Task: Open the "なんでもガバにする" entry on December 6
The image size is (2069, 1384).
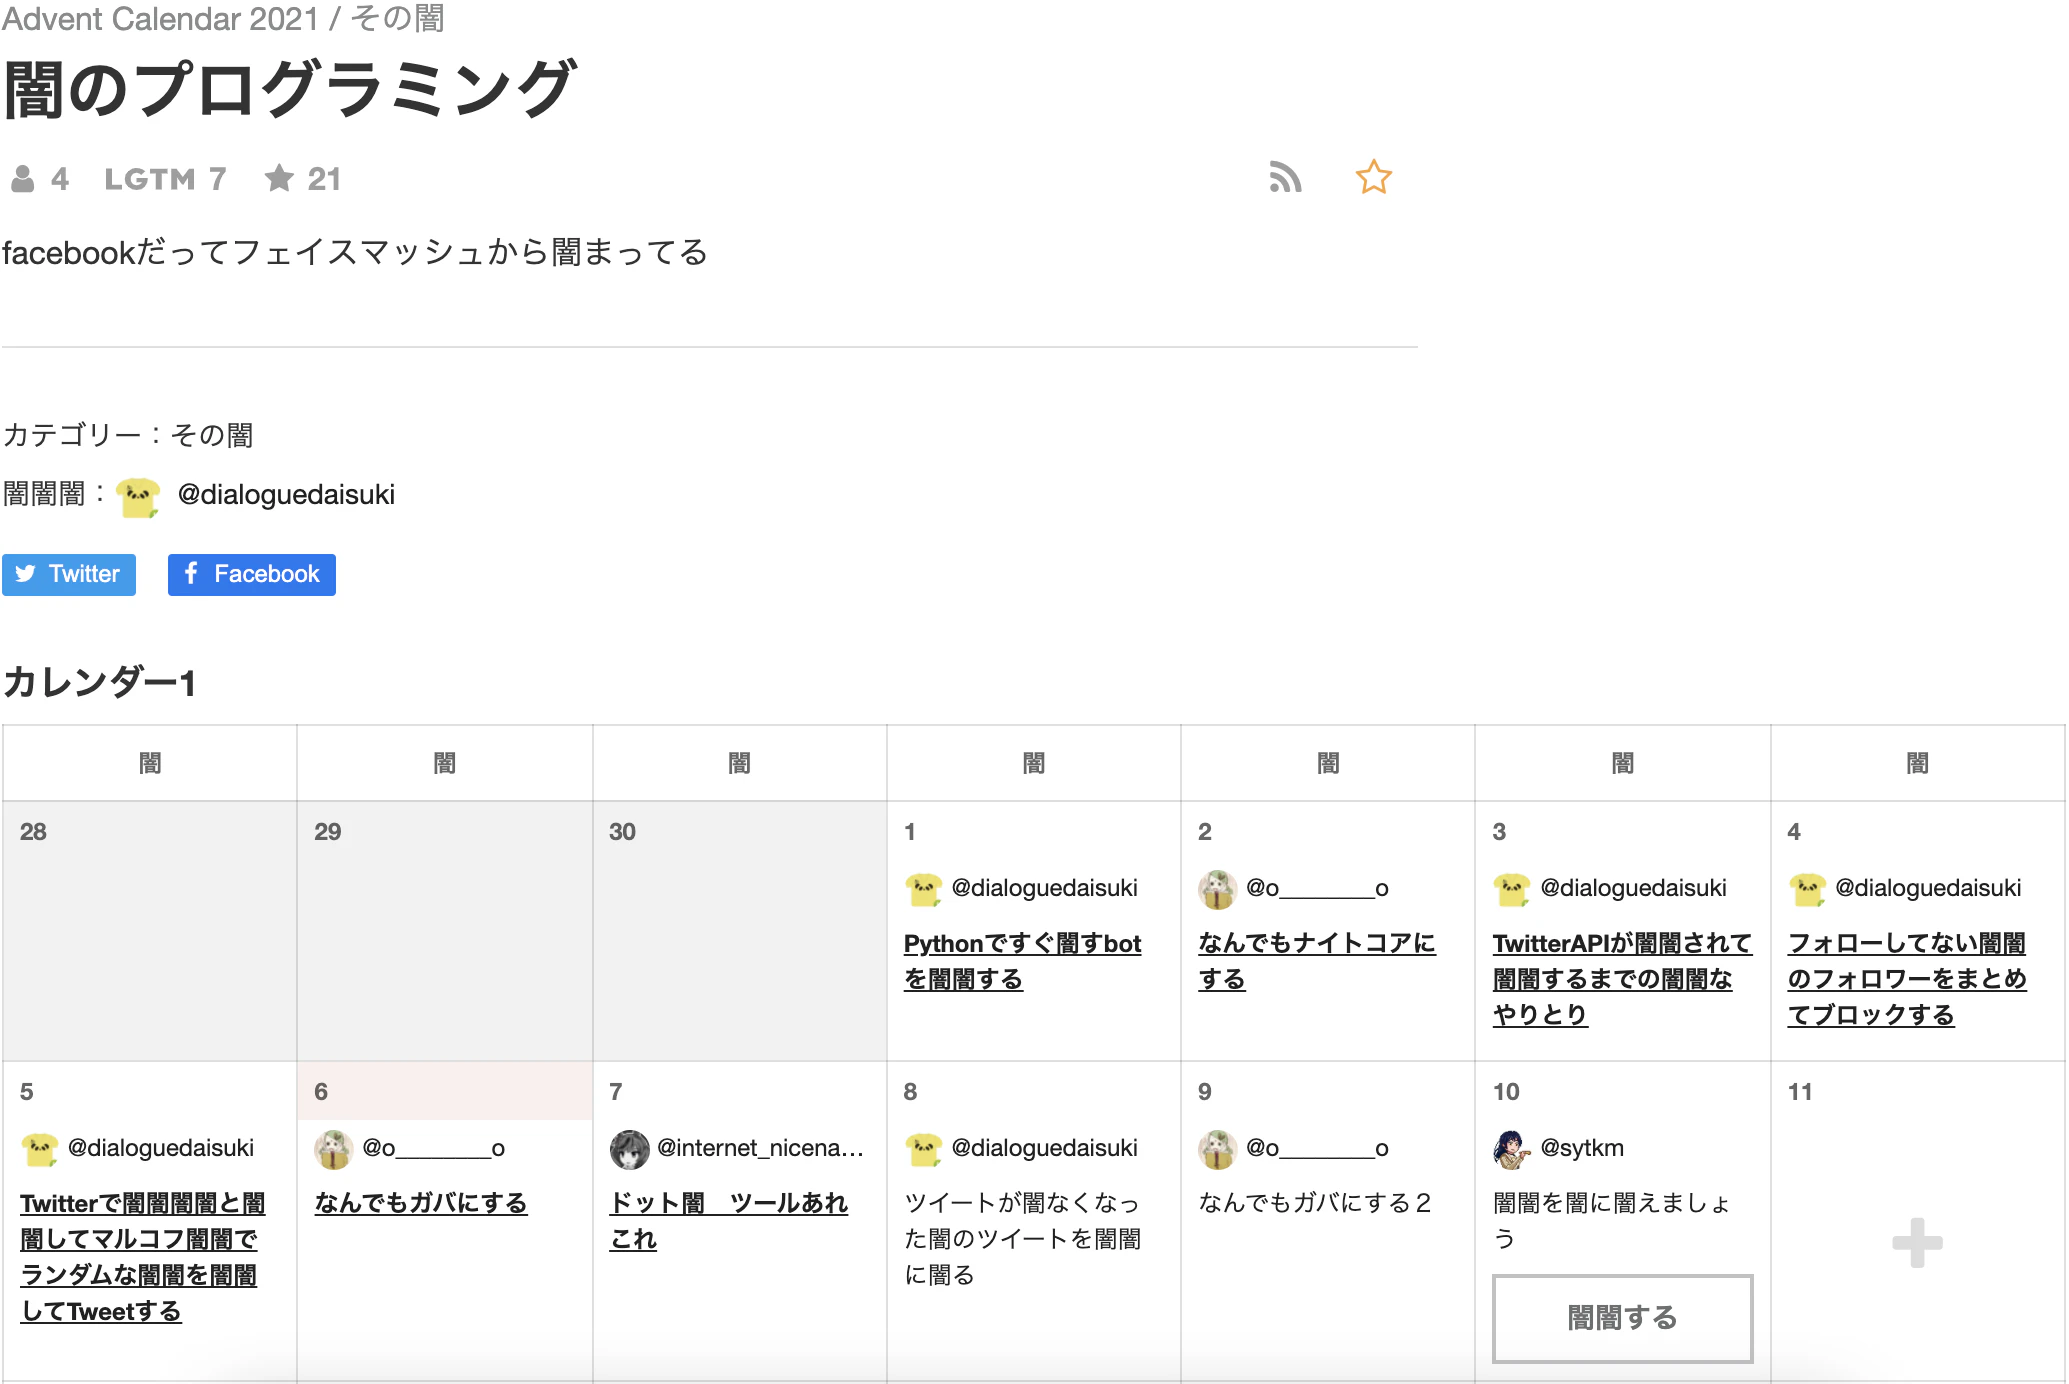Action: (421, 1203)
